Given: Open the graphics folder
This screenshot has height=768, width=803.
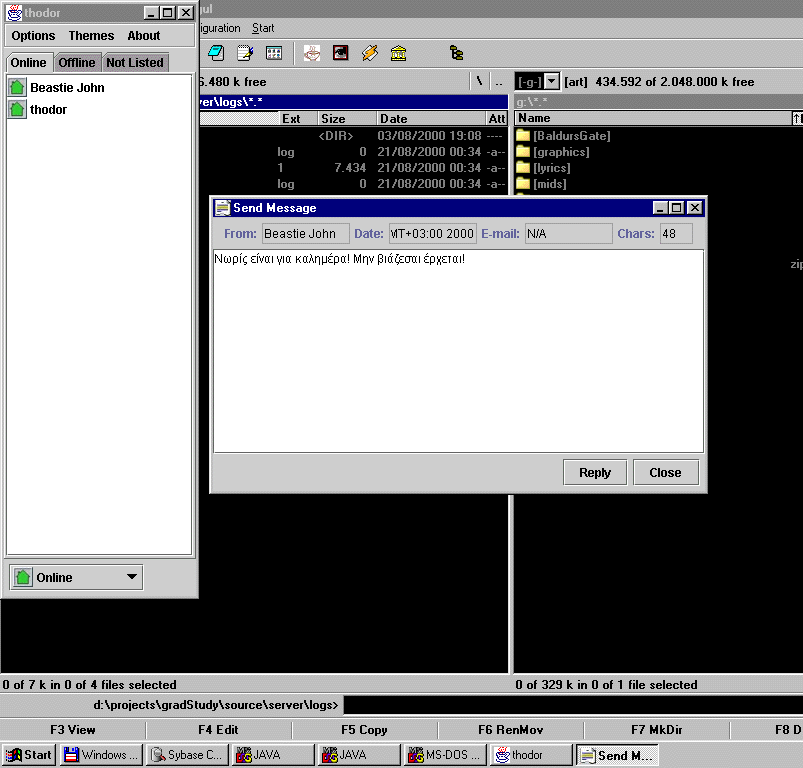Looking at the screenshot, I should click(553, 152).
